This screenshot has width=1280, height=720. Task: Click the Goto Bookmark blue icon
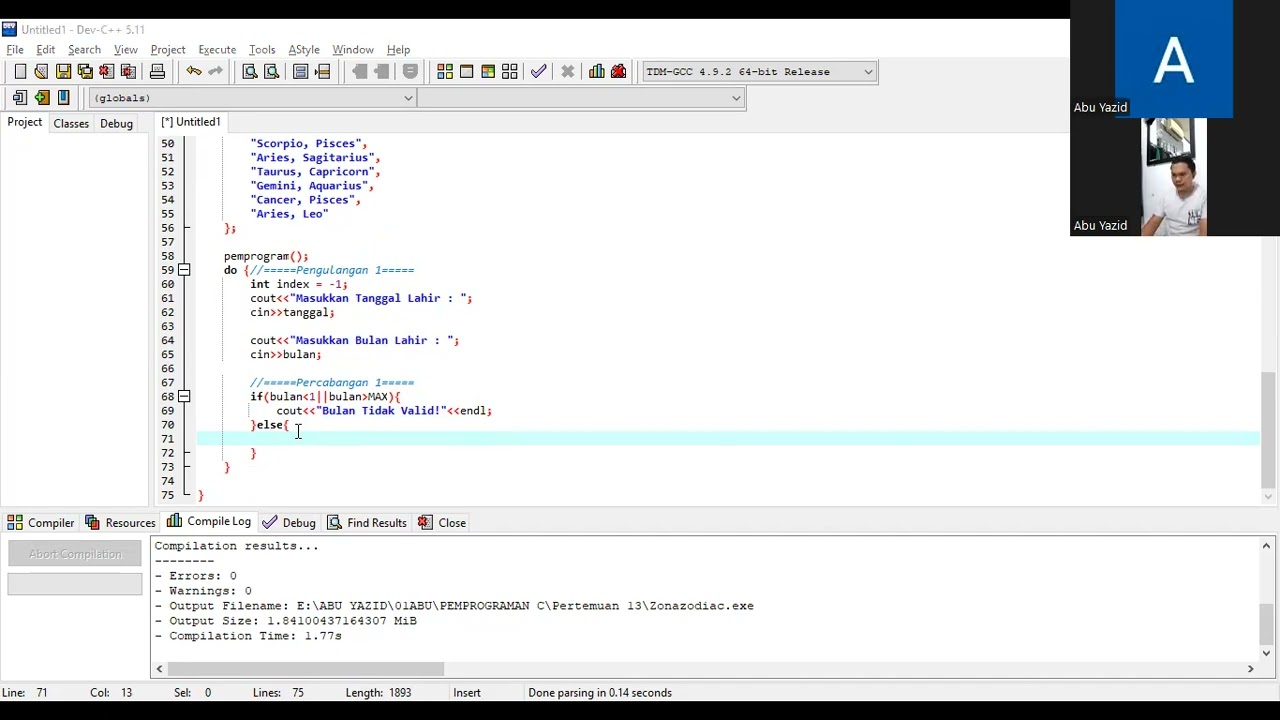coord(63,97)
